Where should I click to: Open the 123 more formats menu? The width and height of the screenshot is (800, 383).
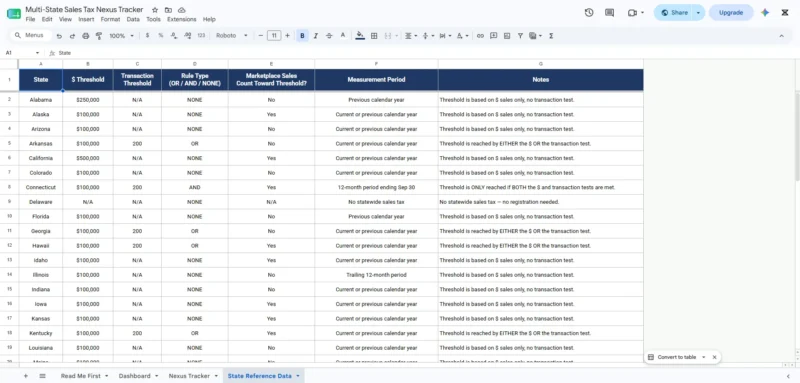(201, 36)
